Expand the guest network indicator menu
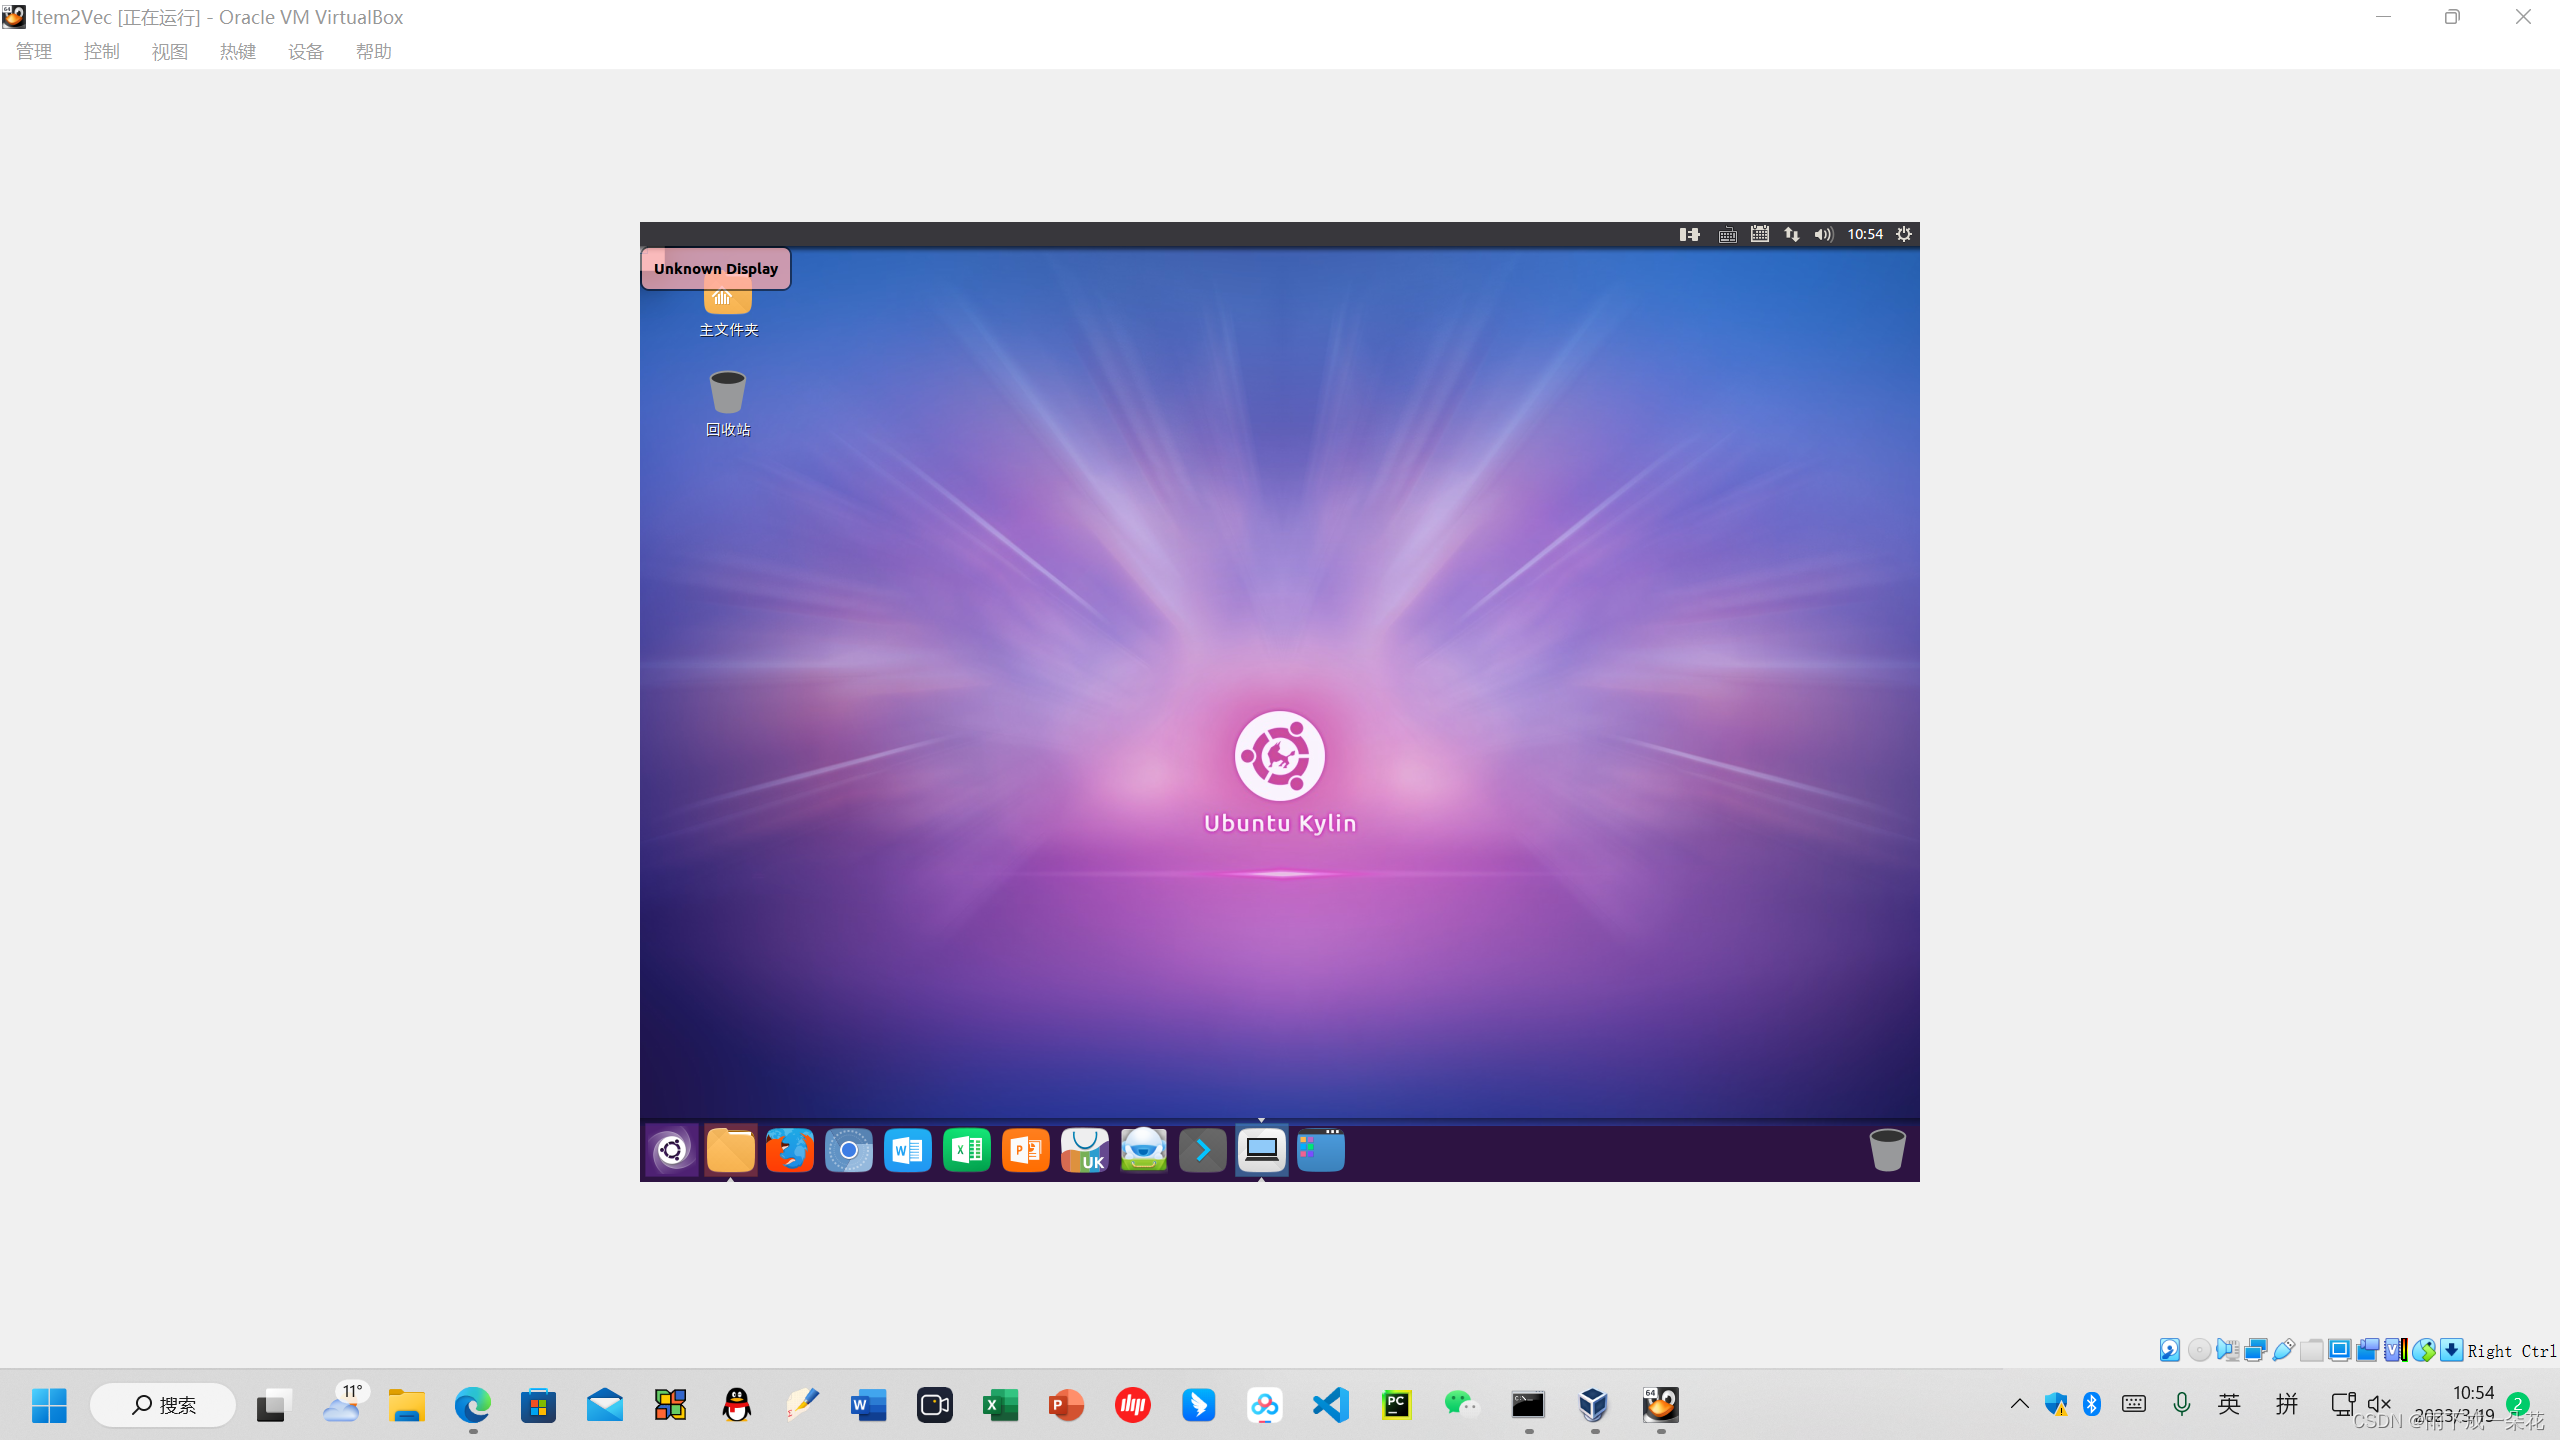Viewport: 2560px width, 1440px height. [x=1791, y=234]
